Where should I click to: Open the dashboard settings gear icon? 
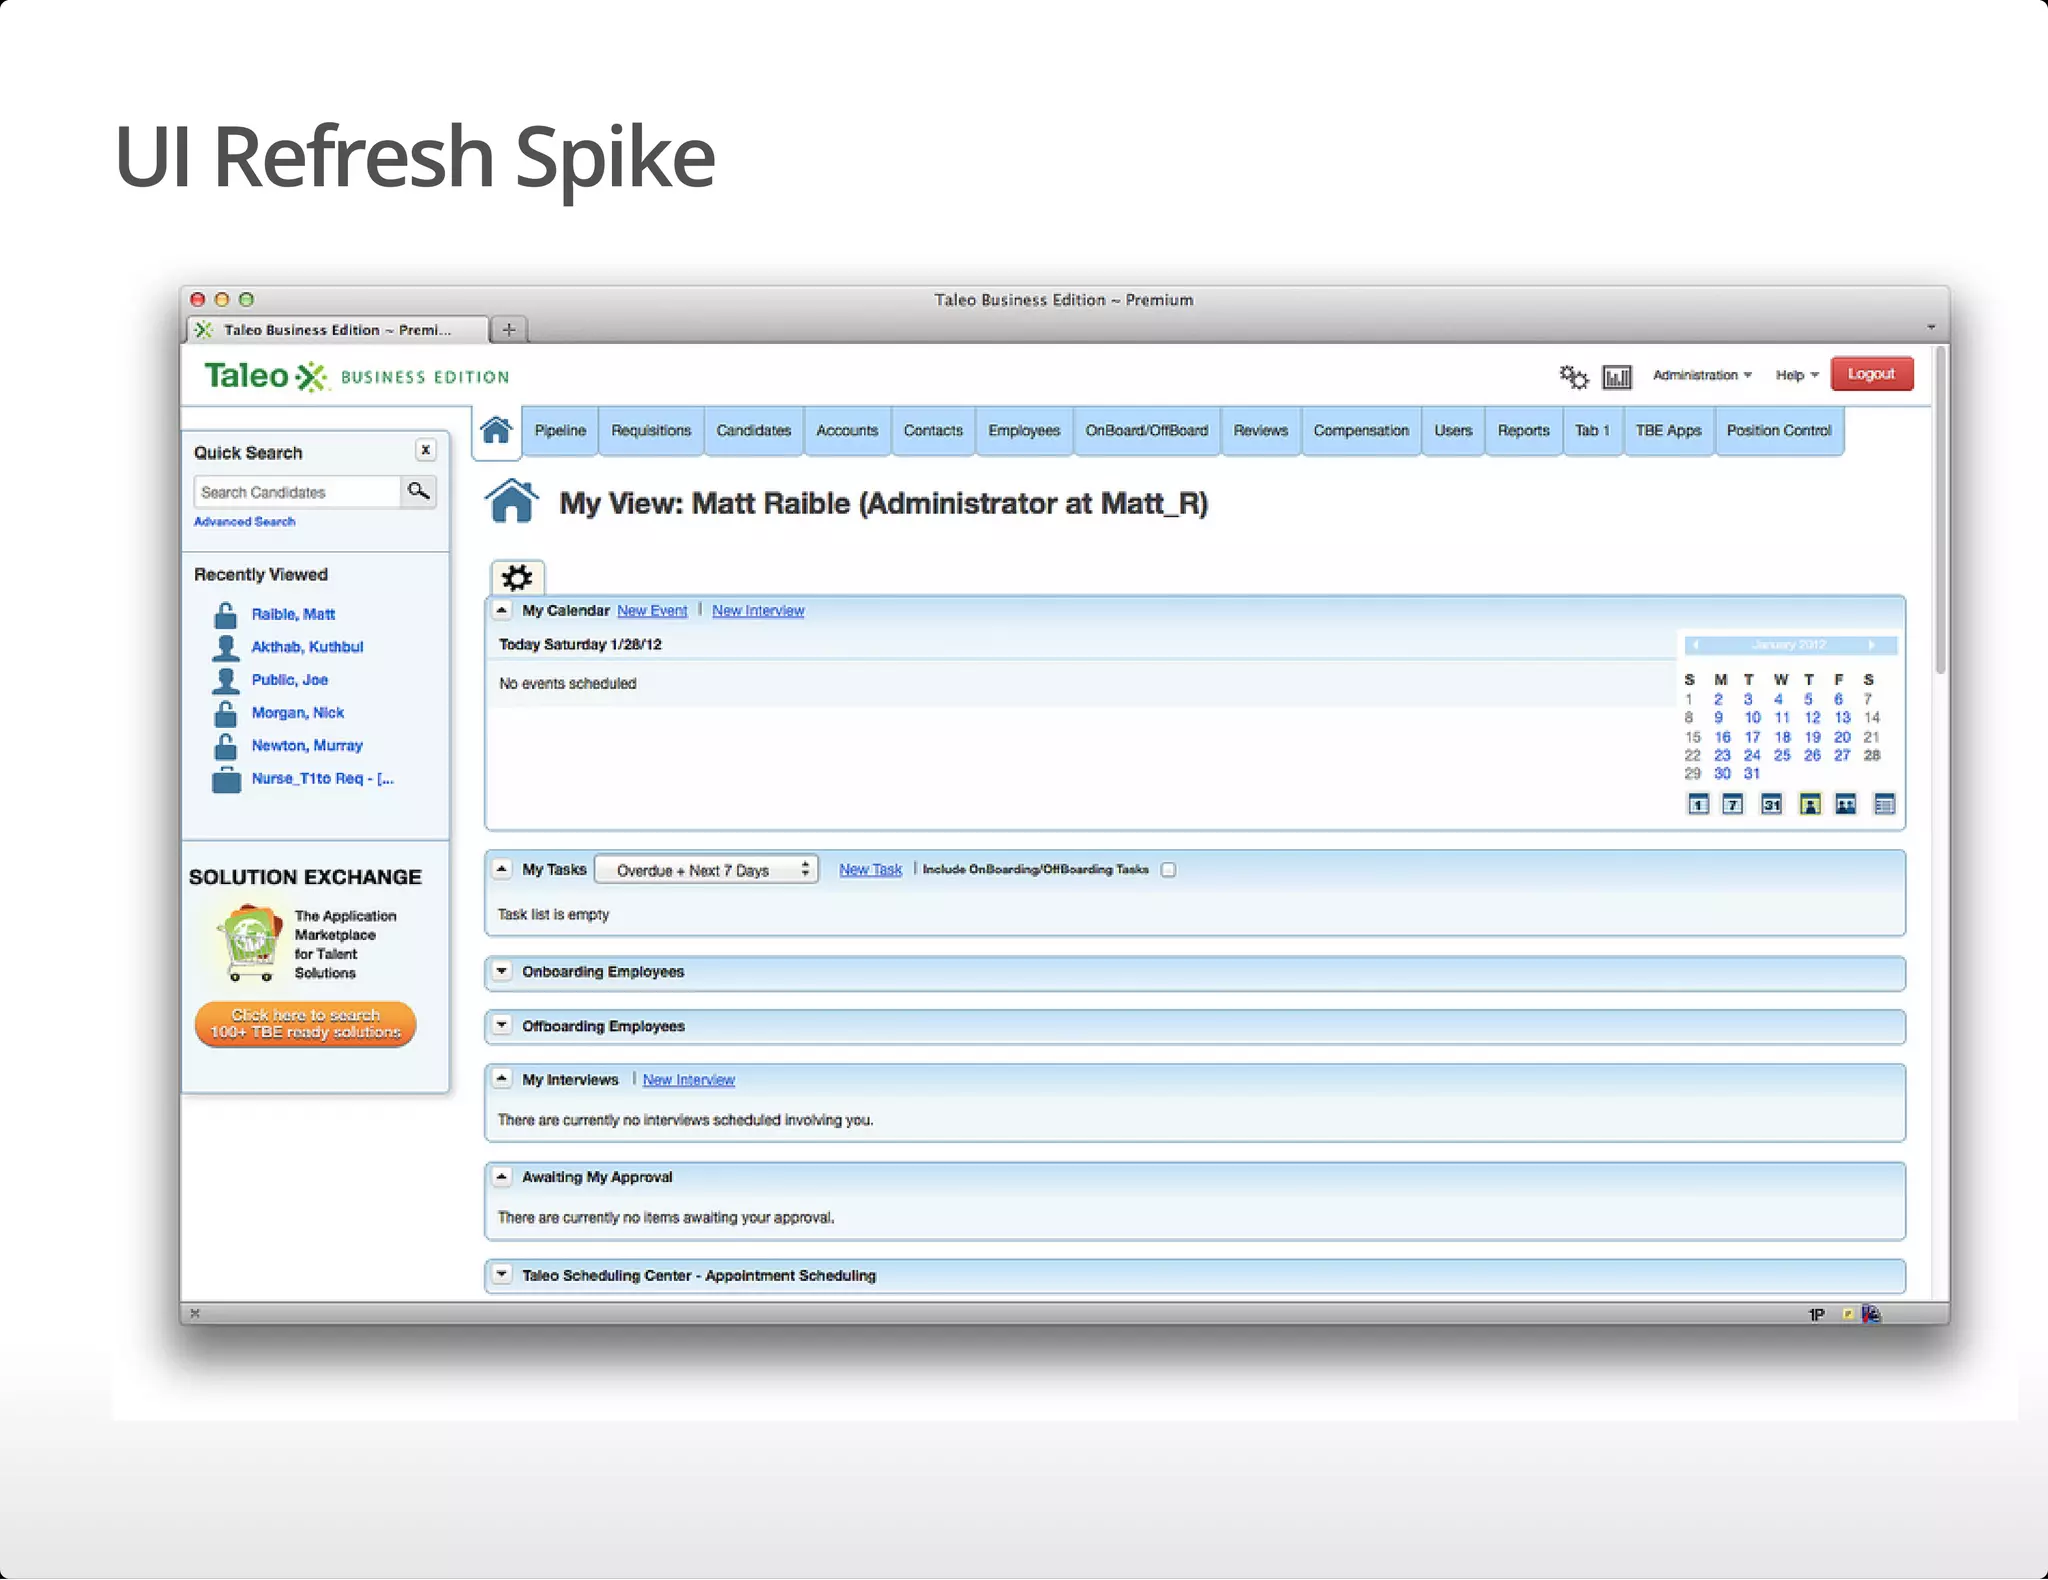click(x=517, y=577)
